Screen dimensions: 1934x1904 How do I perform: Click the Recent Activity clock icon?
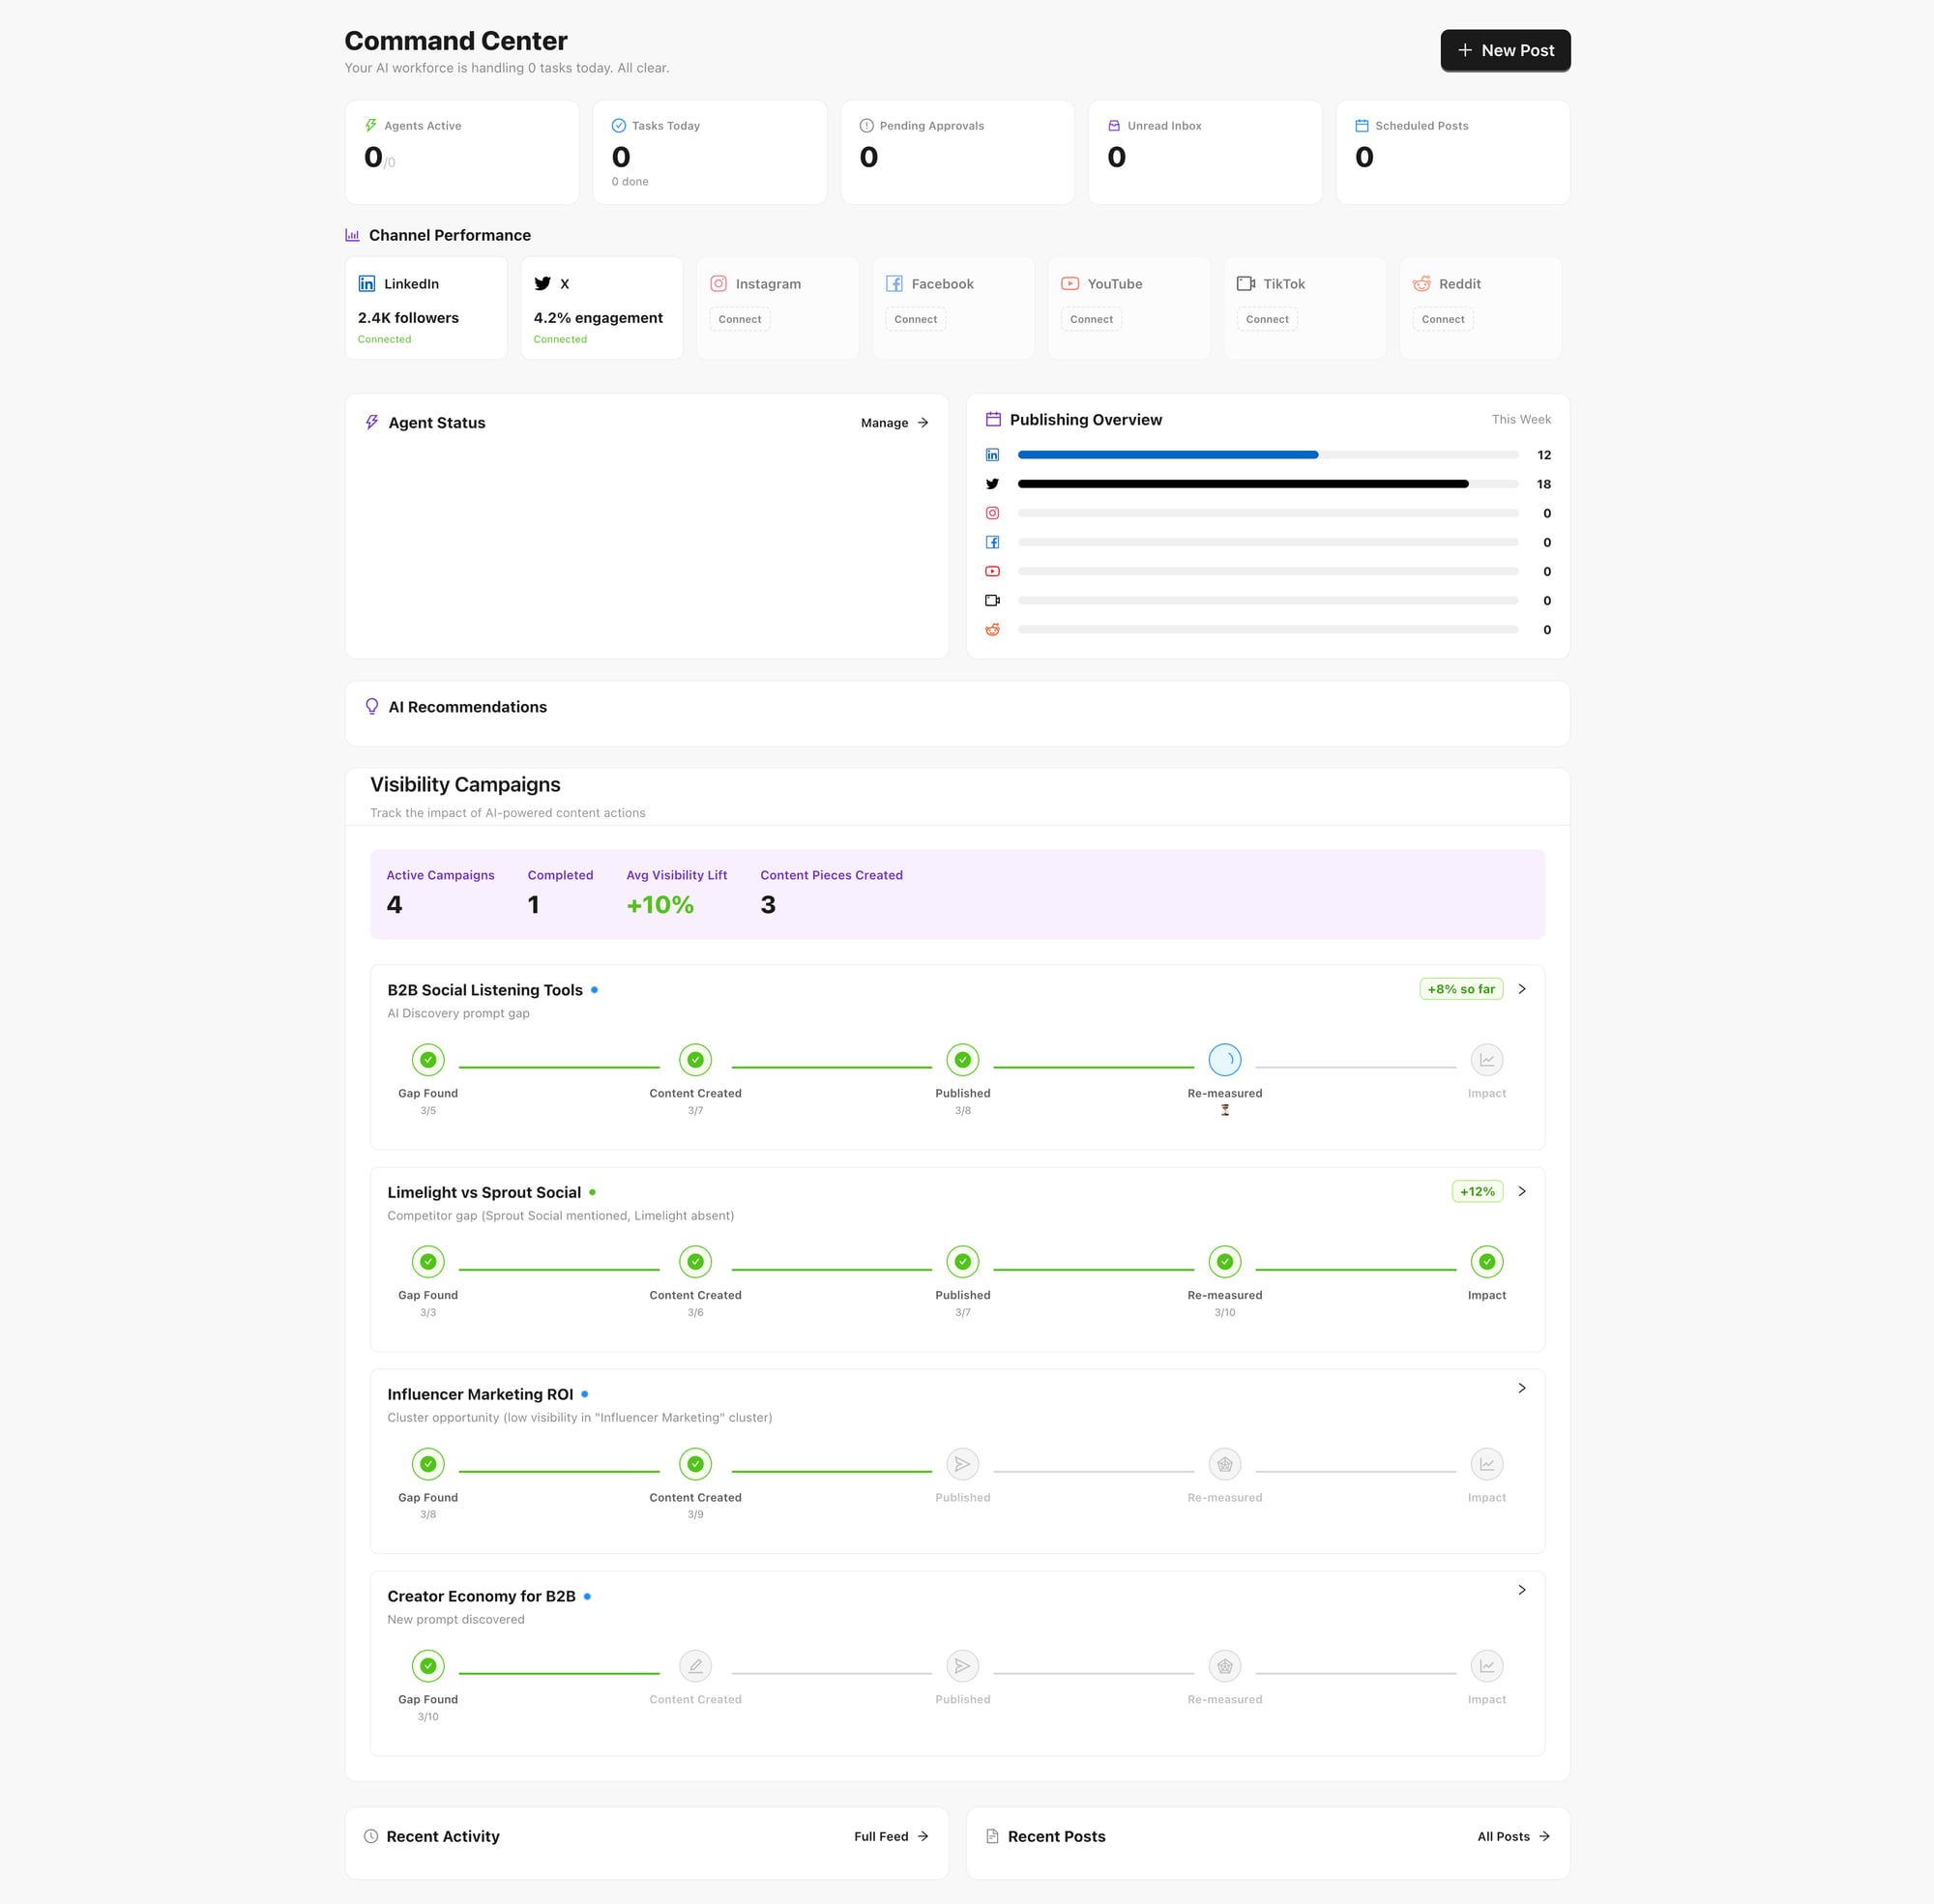pyautogui.click(x=371, y=1836)
